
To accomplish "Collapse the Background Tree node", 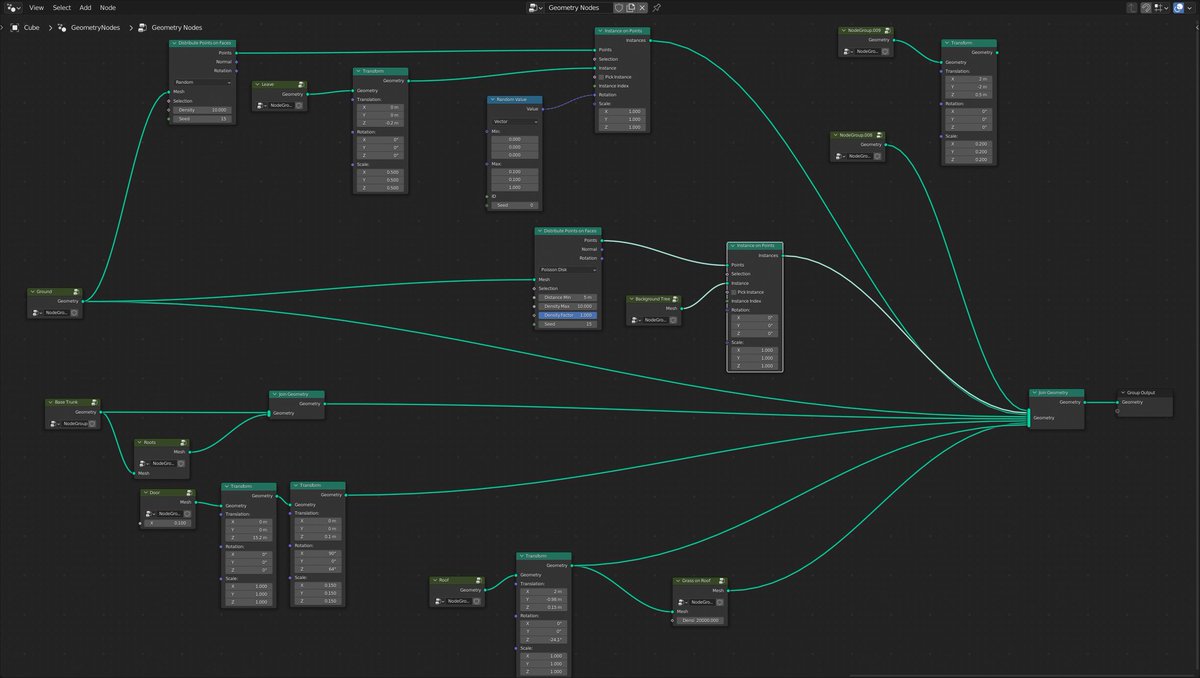I will (632, 299).
